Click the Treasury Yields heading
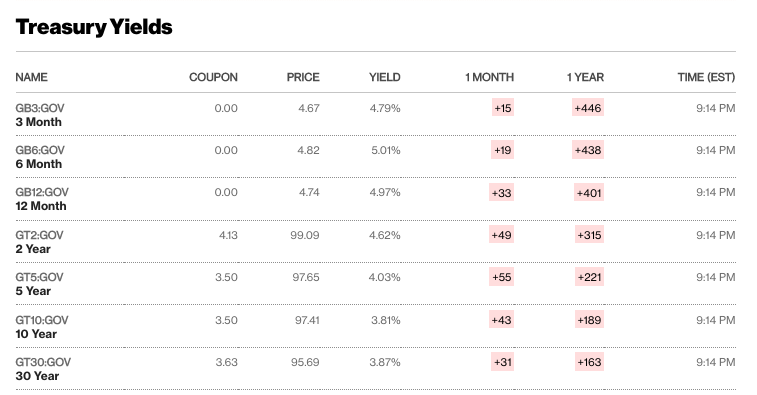The image size is (757, 395). pos(94,27)
